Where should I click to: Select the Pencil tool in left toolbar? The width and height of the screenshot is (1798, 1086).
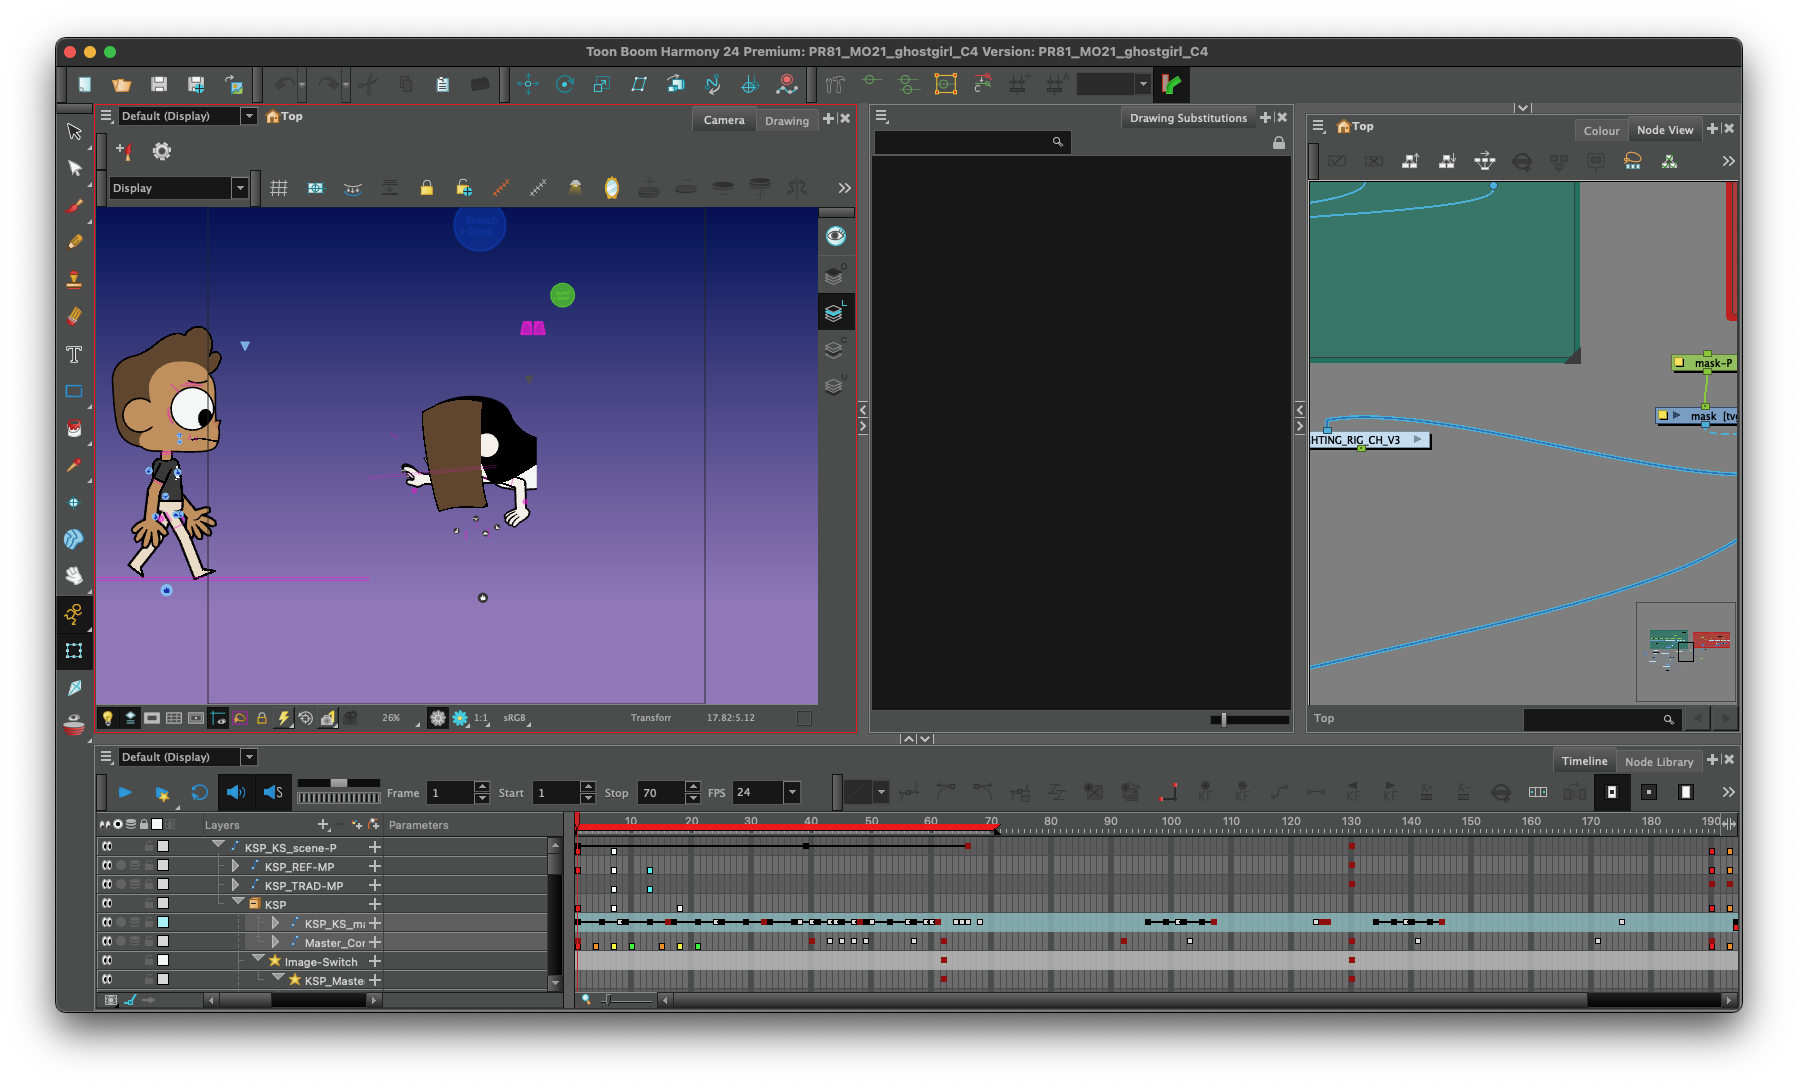coord(74,242)
